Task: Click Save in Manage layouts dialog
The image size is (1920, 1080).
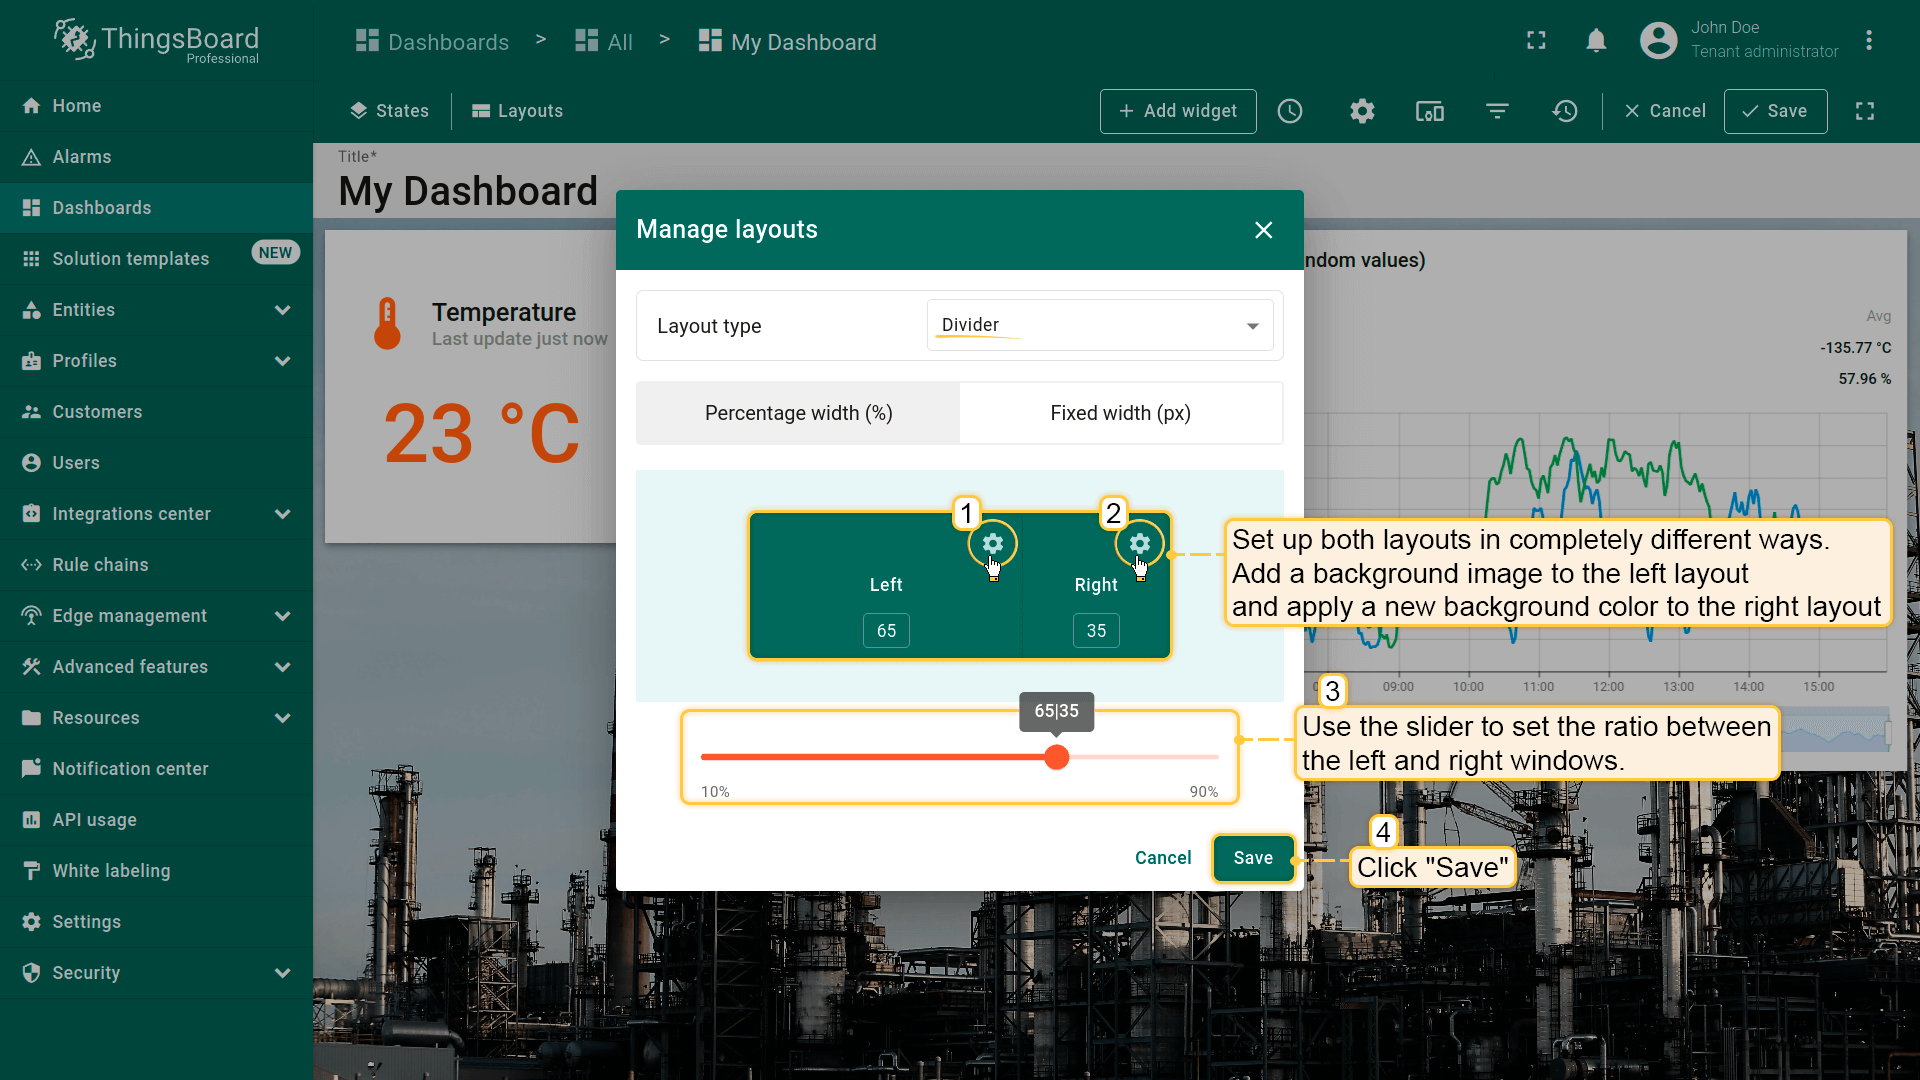Action: click(1253, 858)
